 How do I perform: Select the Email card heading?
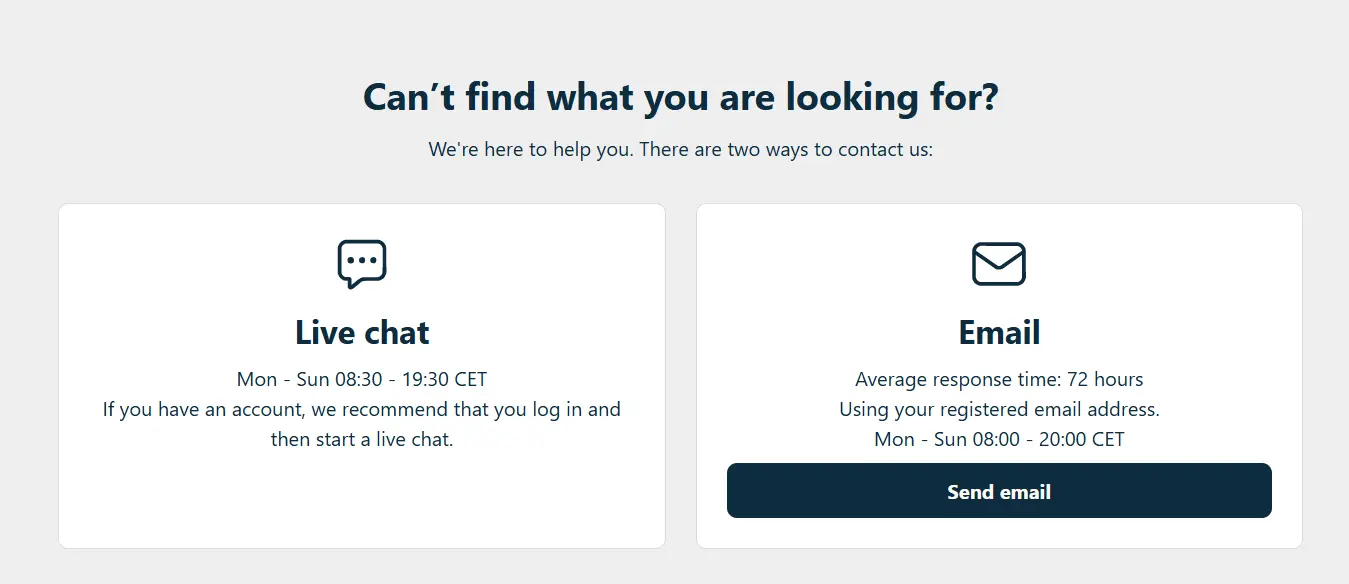tap(999, 332)
